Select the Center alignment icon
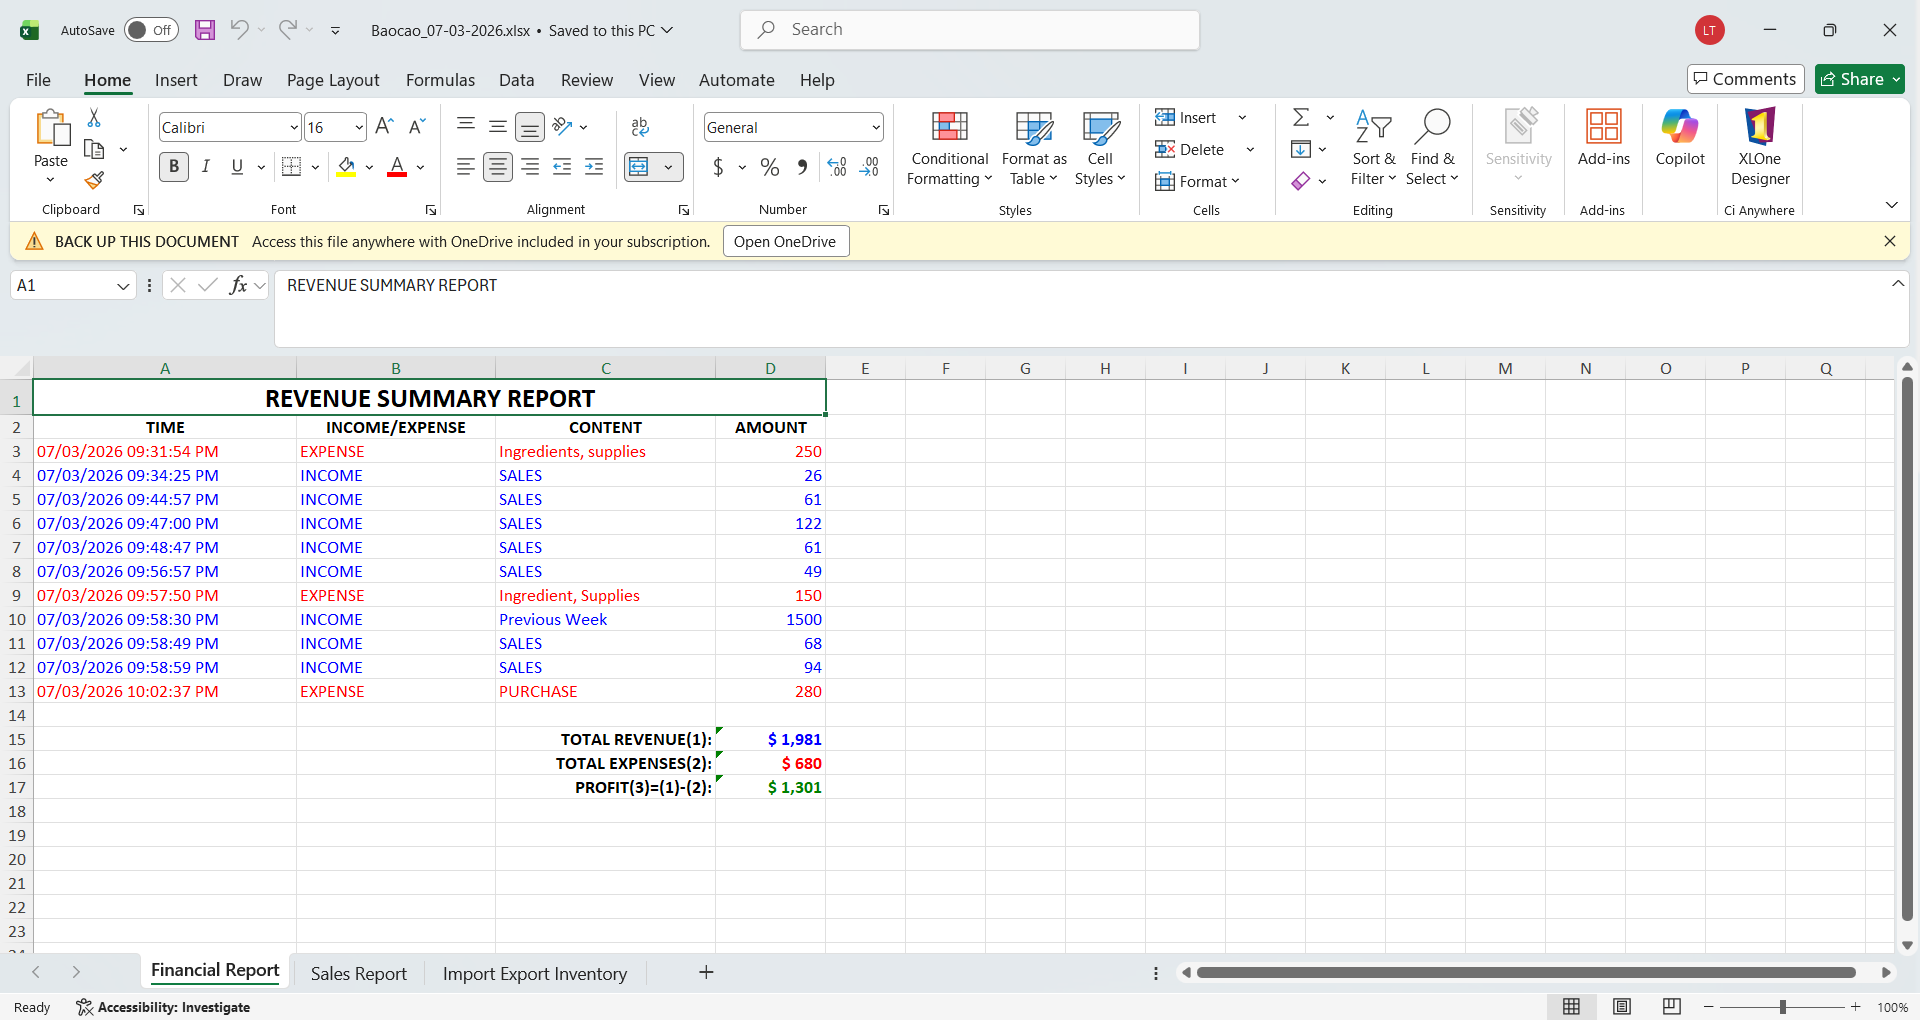The width and height of the screenshot is (1920, 1020). click(x=497, y=167)
